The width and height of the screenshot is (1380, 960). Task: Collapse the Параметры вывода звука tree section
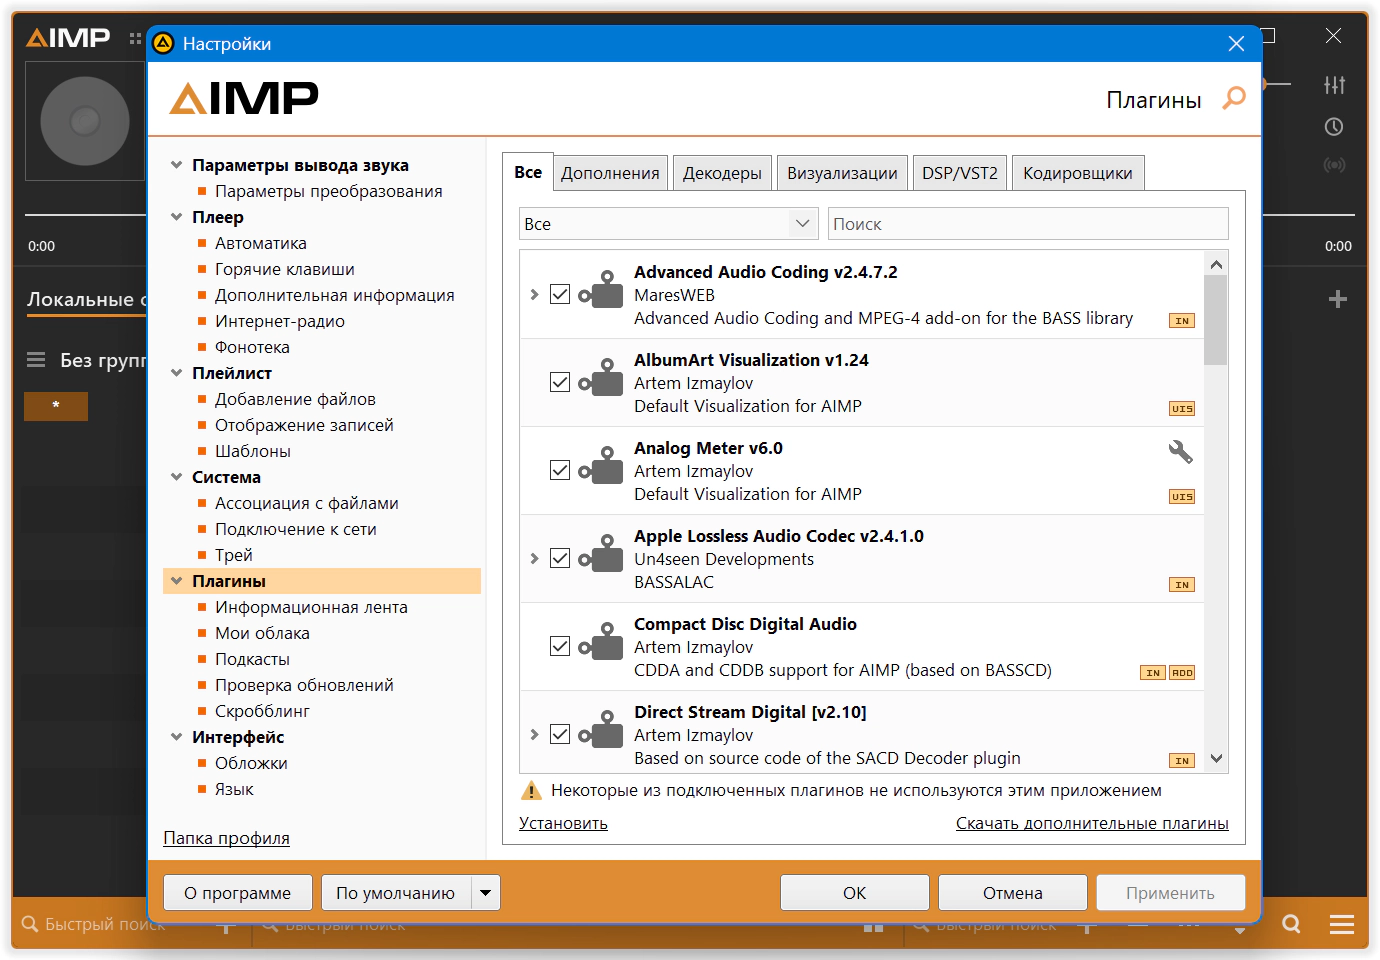point(177,165)
